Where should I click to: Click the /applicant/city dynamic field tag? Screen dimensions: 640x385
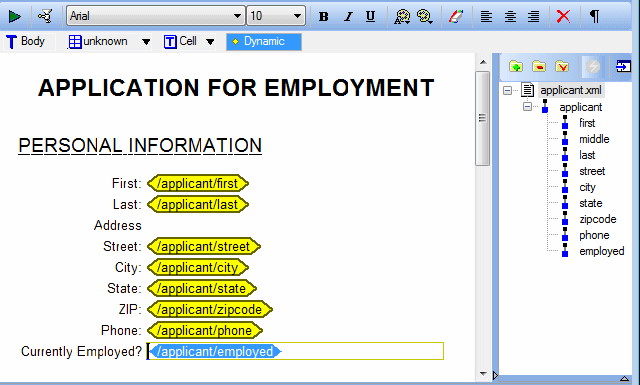[x=198, y=267]
